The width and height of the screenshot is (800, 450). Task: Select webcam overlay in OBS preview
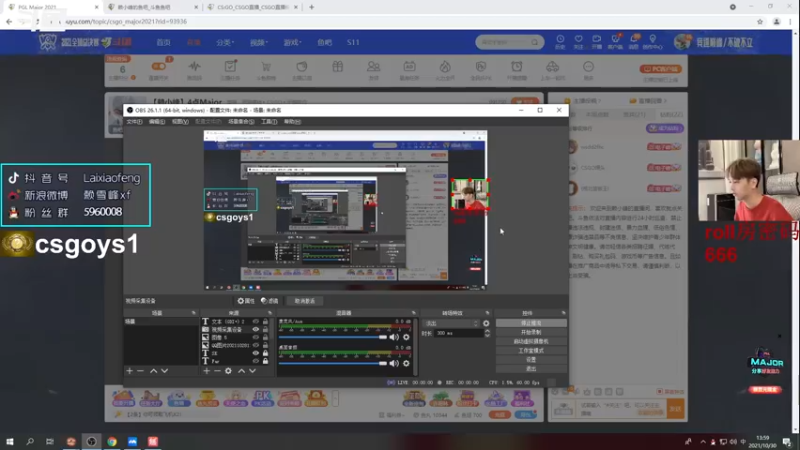tap(469, 194)
